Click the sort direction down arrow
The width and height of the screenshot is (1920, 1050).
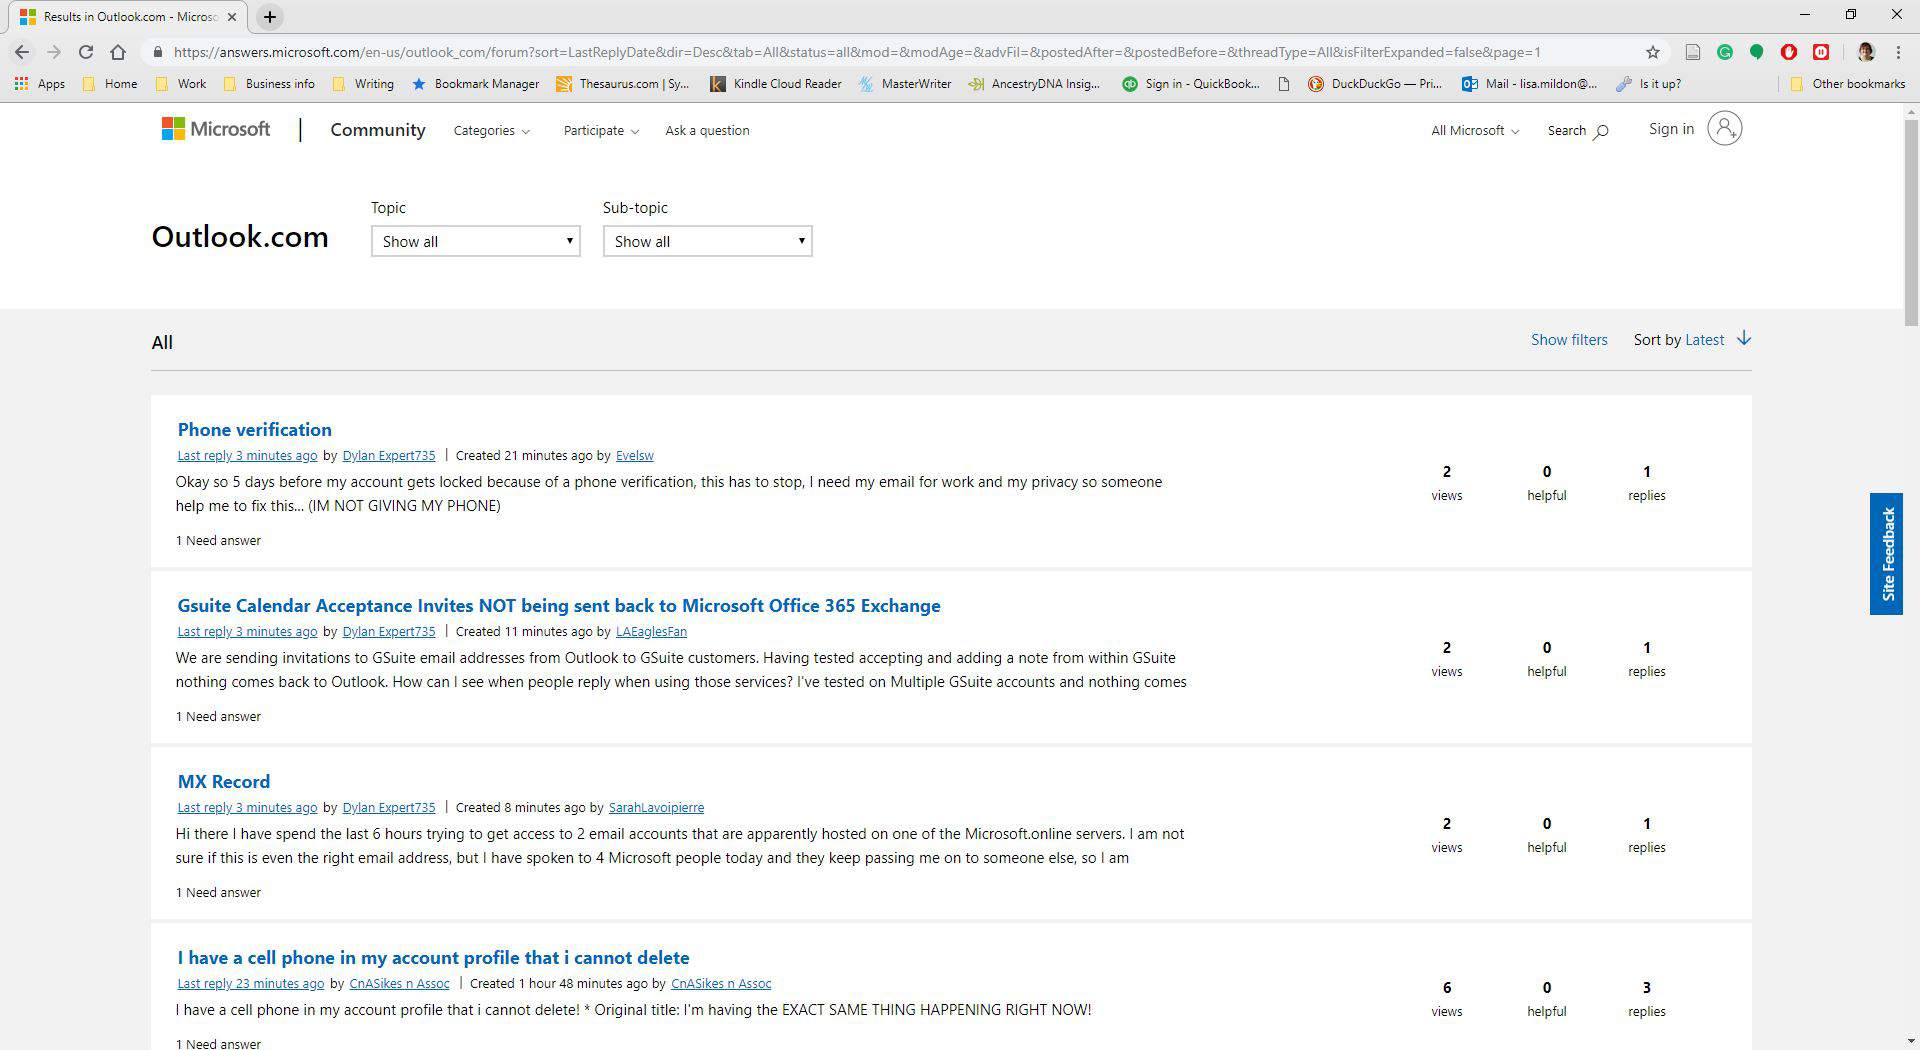tap(1744, 339)
